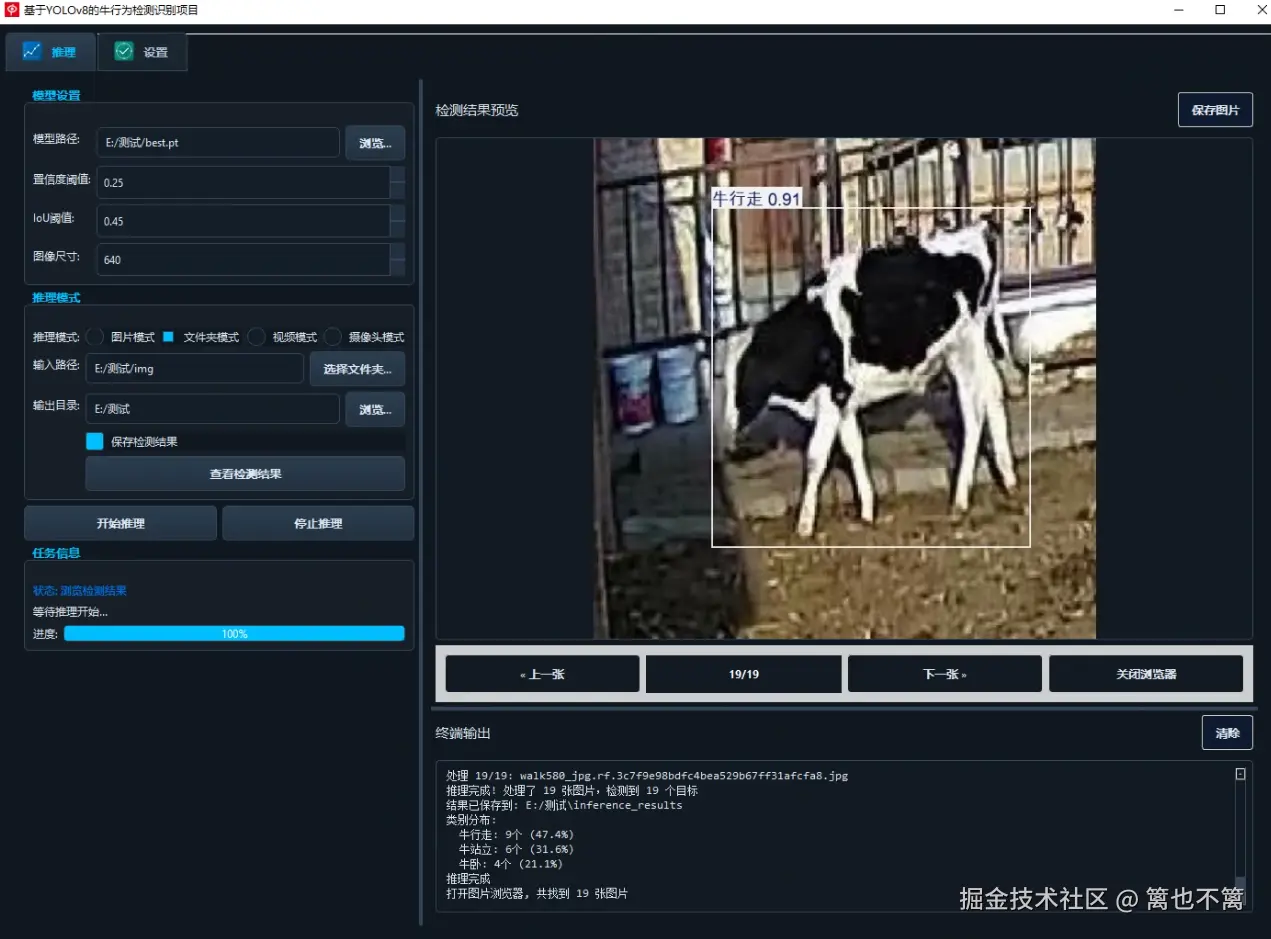Screen dimensions: 1271x939
Task: Click the 牛行走 0.91 detection label
Action: [x=756, y=198]
